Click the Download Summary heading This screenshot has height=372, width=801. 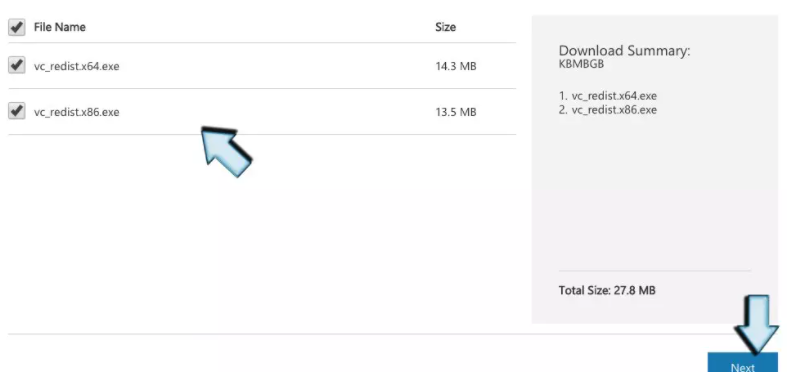click(624, 51)
